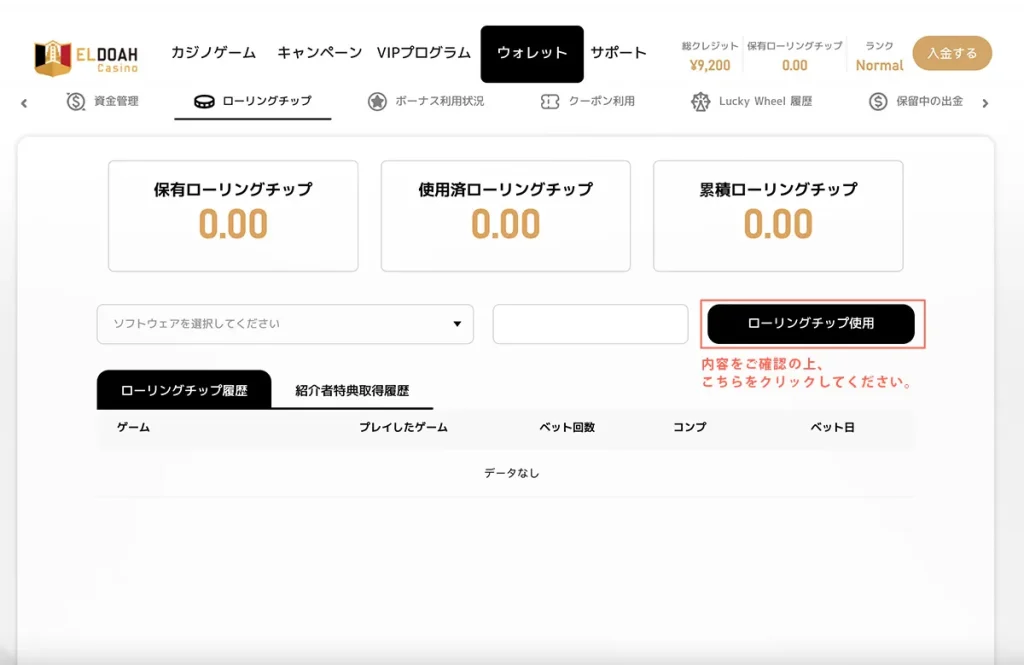Switch to the 紹介者特典取得履歴 tab
This screenshot has width=1024, height=665.
[352, 391]
